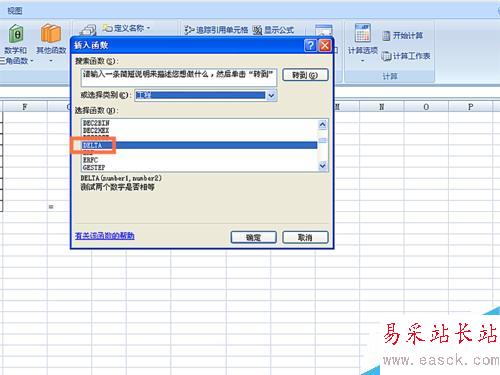Click the Name Manager icon behind dialog
500x375 pixels.
(87, 30)
